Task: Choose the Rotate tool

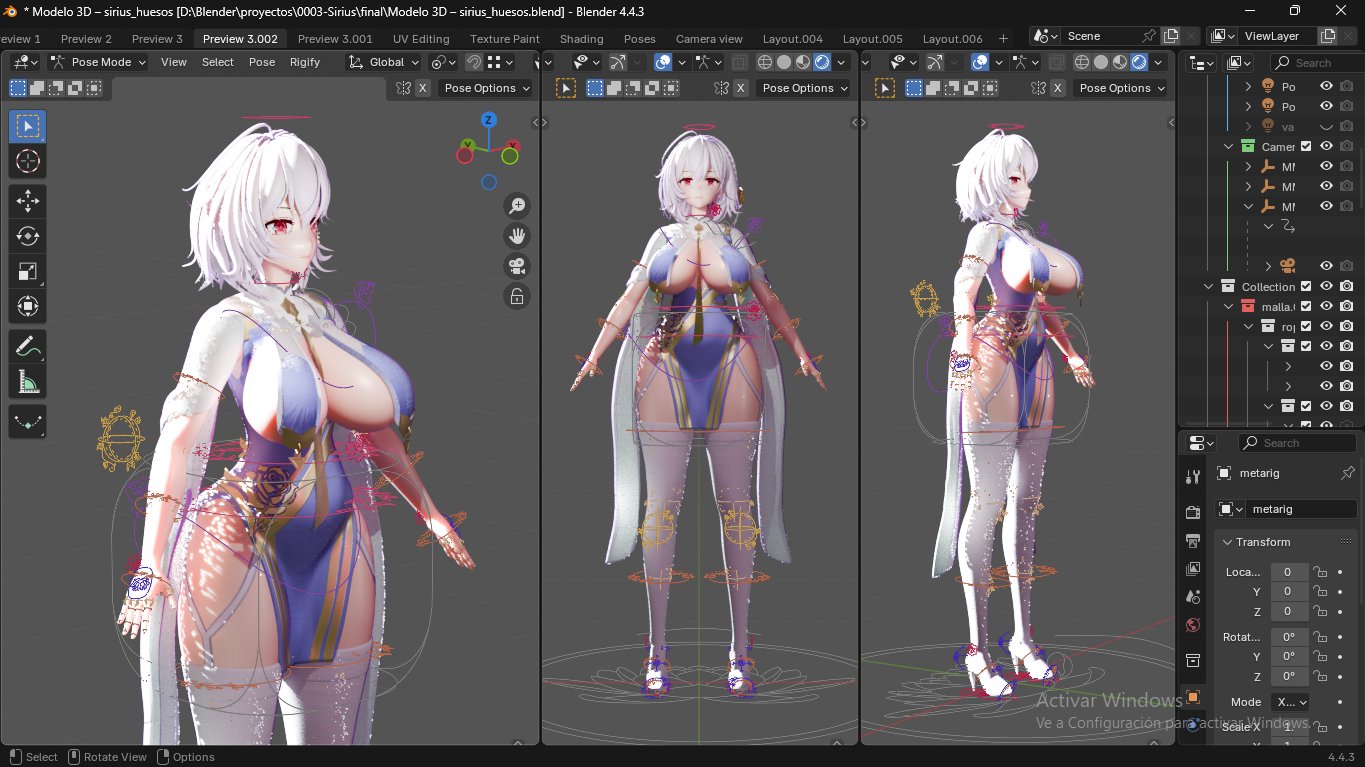Action: pyautogui.click(x=28, y=236)
